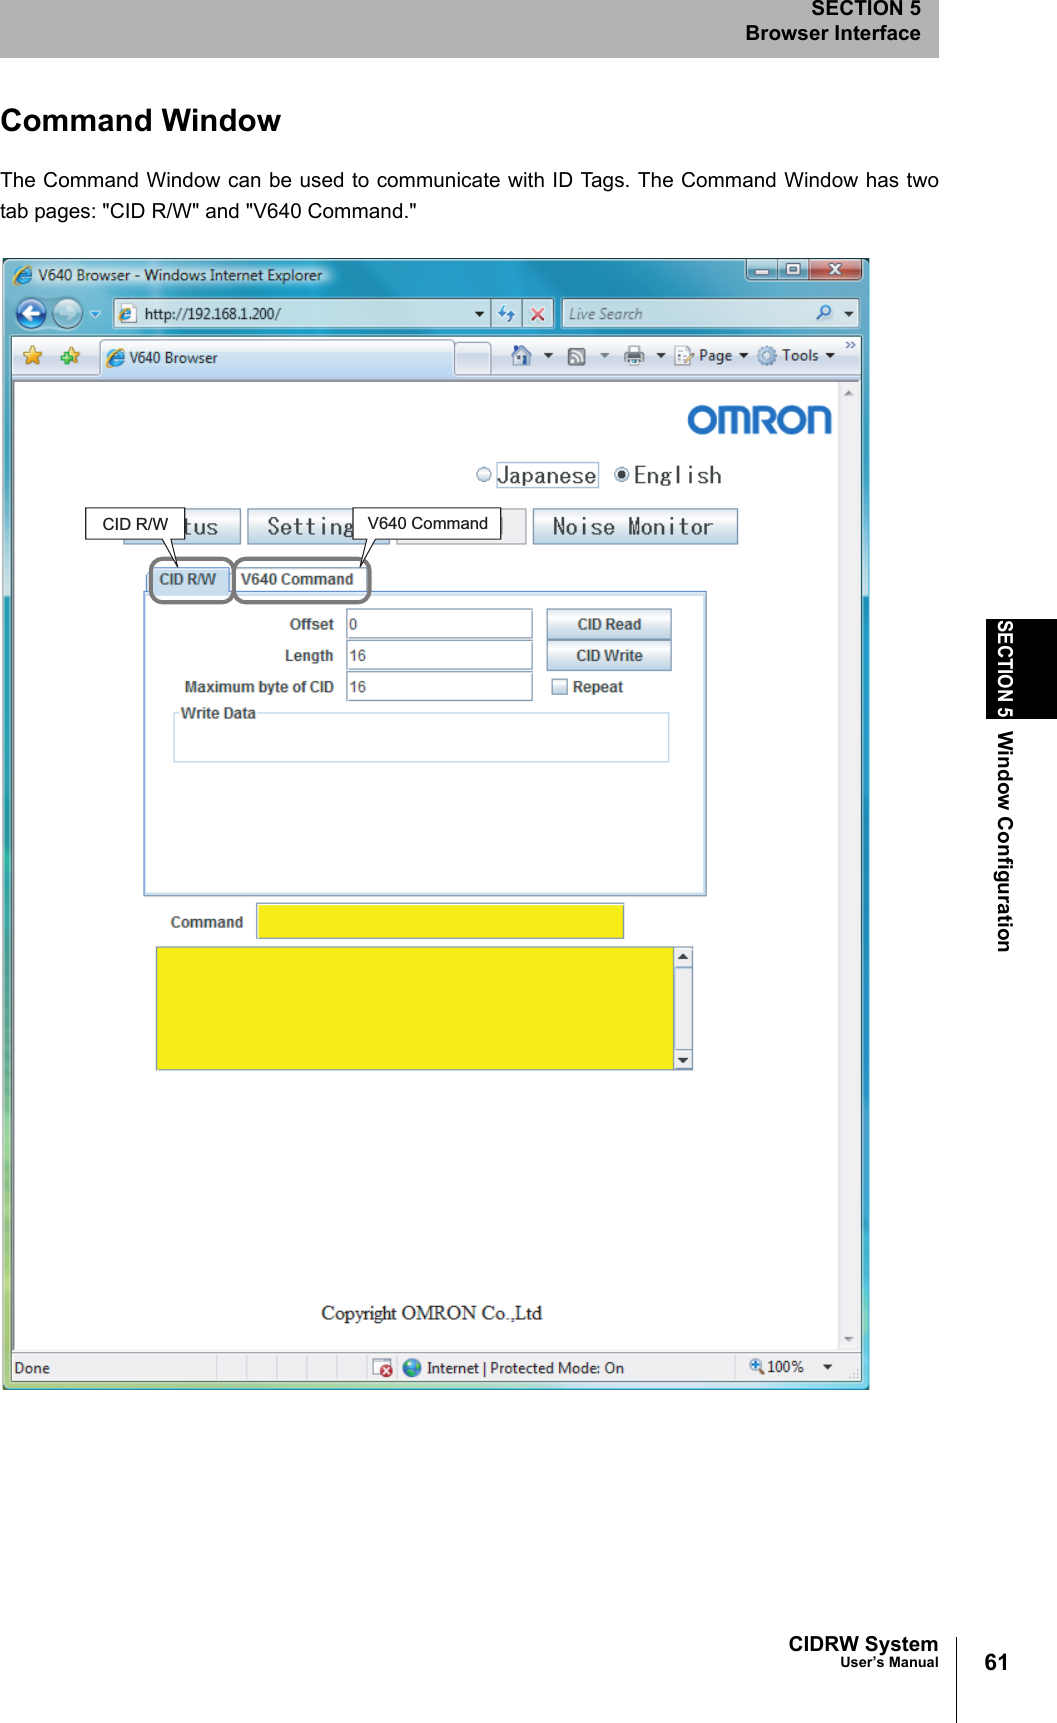Open the Noise Monitor page
1057x1723 pixels.
[635, 527]
